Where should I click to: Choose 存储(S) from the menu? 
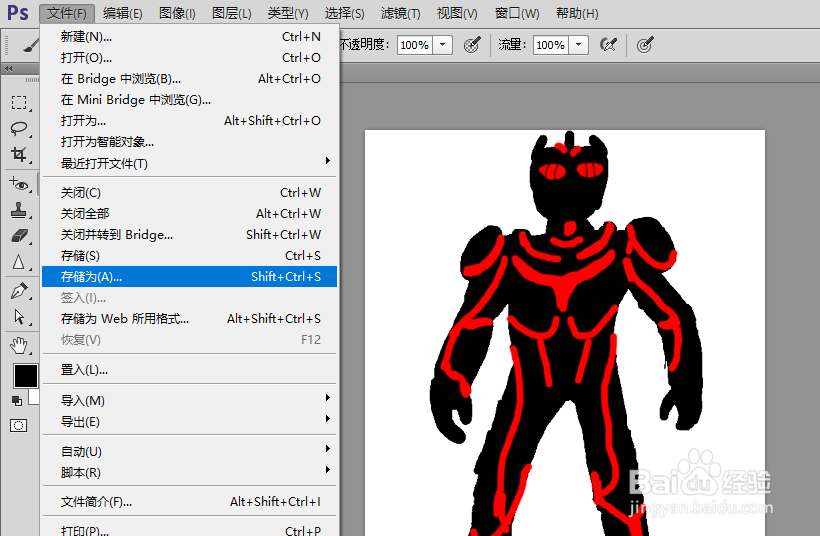pyautogui.click(x=189, y=255)
